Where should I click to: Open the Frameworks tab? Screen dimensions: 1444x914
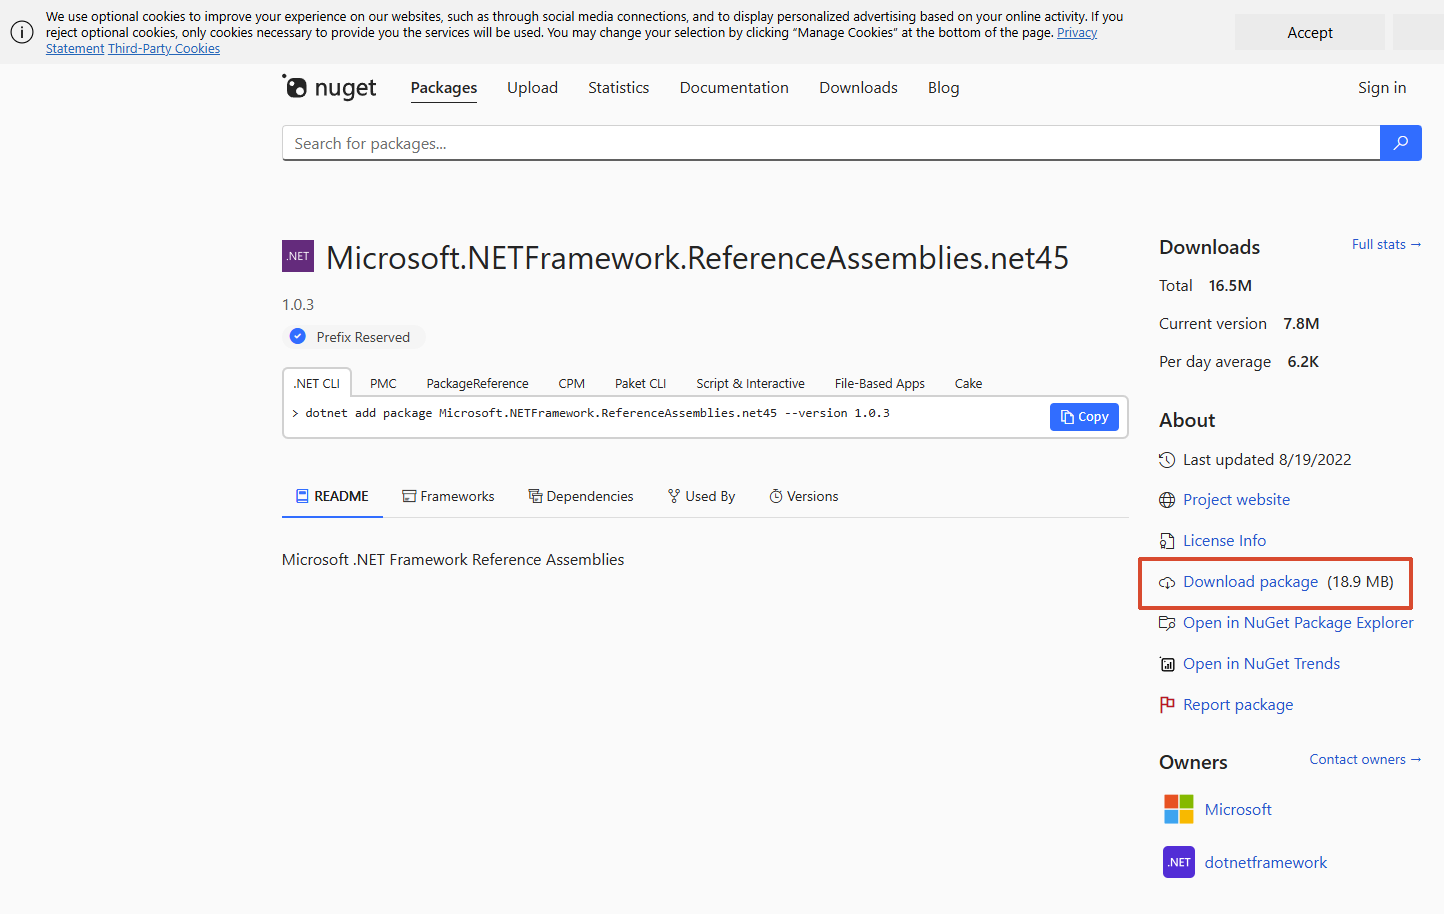(x=448, y=496)
